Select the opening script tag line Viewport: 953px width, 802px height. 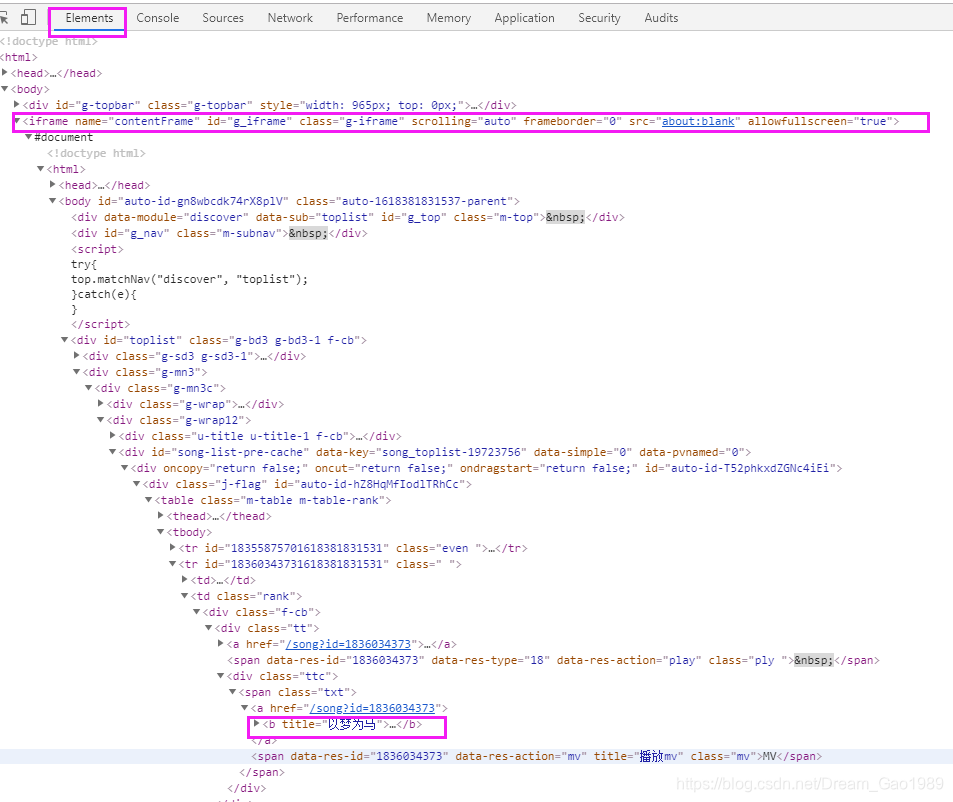click(97, 249)
